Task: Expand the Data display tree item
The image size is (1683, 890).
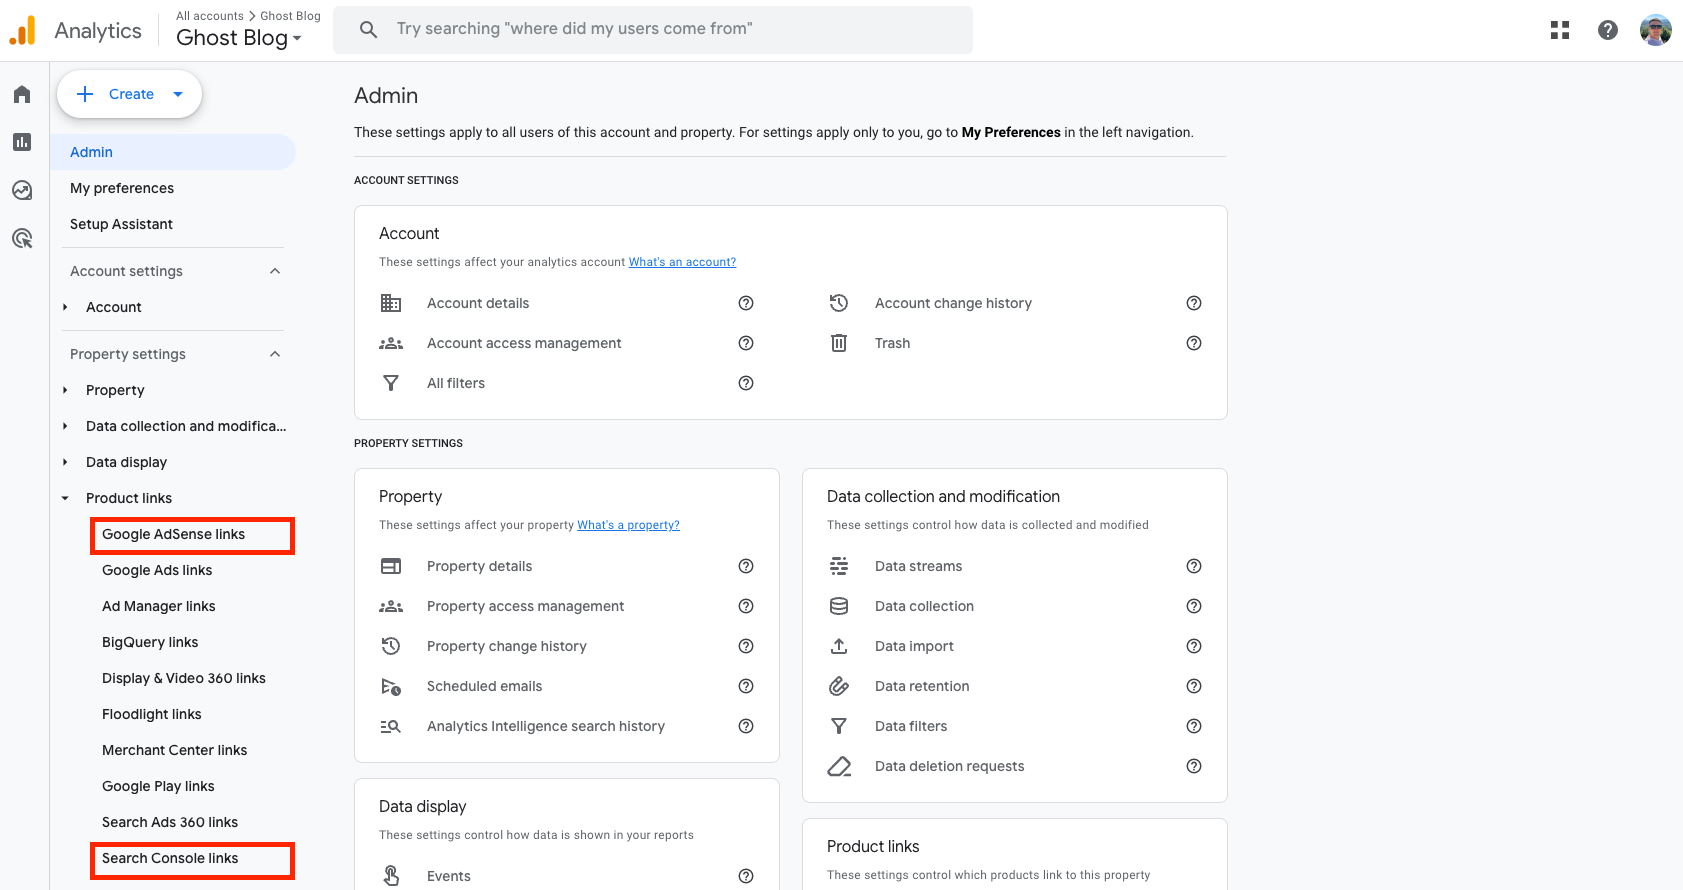Action: 66,462
